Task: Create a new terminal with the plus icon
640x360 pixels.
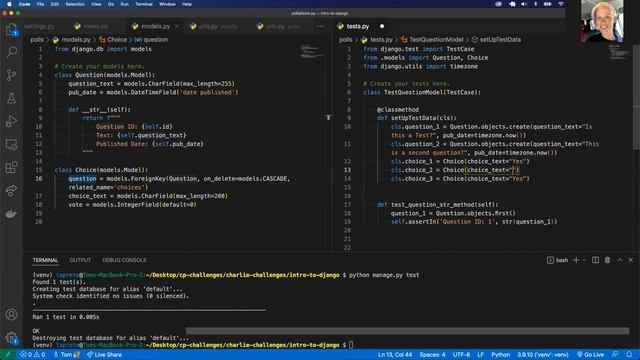Action: 576,260
